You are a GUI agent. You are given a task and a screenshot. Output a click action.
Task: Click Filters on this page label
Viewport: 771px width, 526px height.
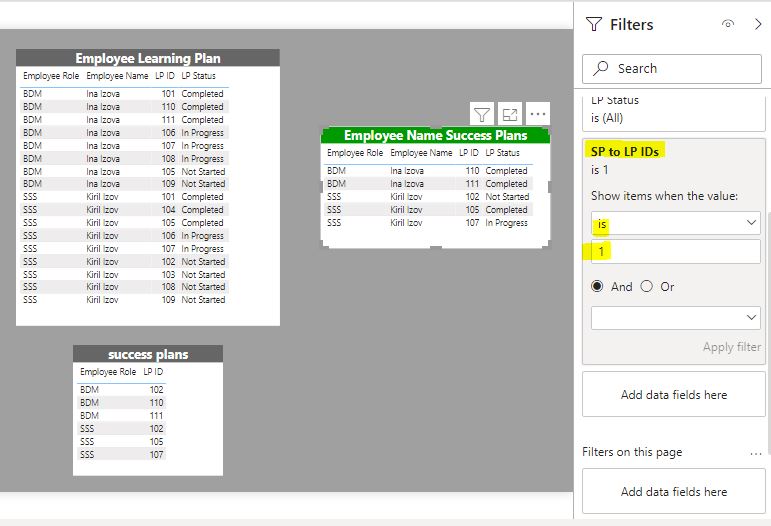click(632, 452)
